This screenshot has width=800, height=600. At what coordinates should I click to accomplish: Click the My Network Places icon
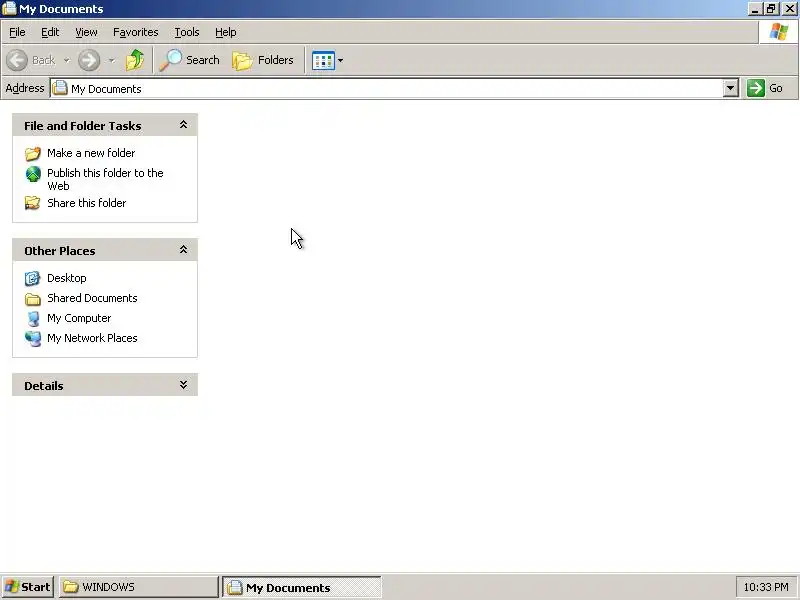[x=33, y=338]
